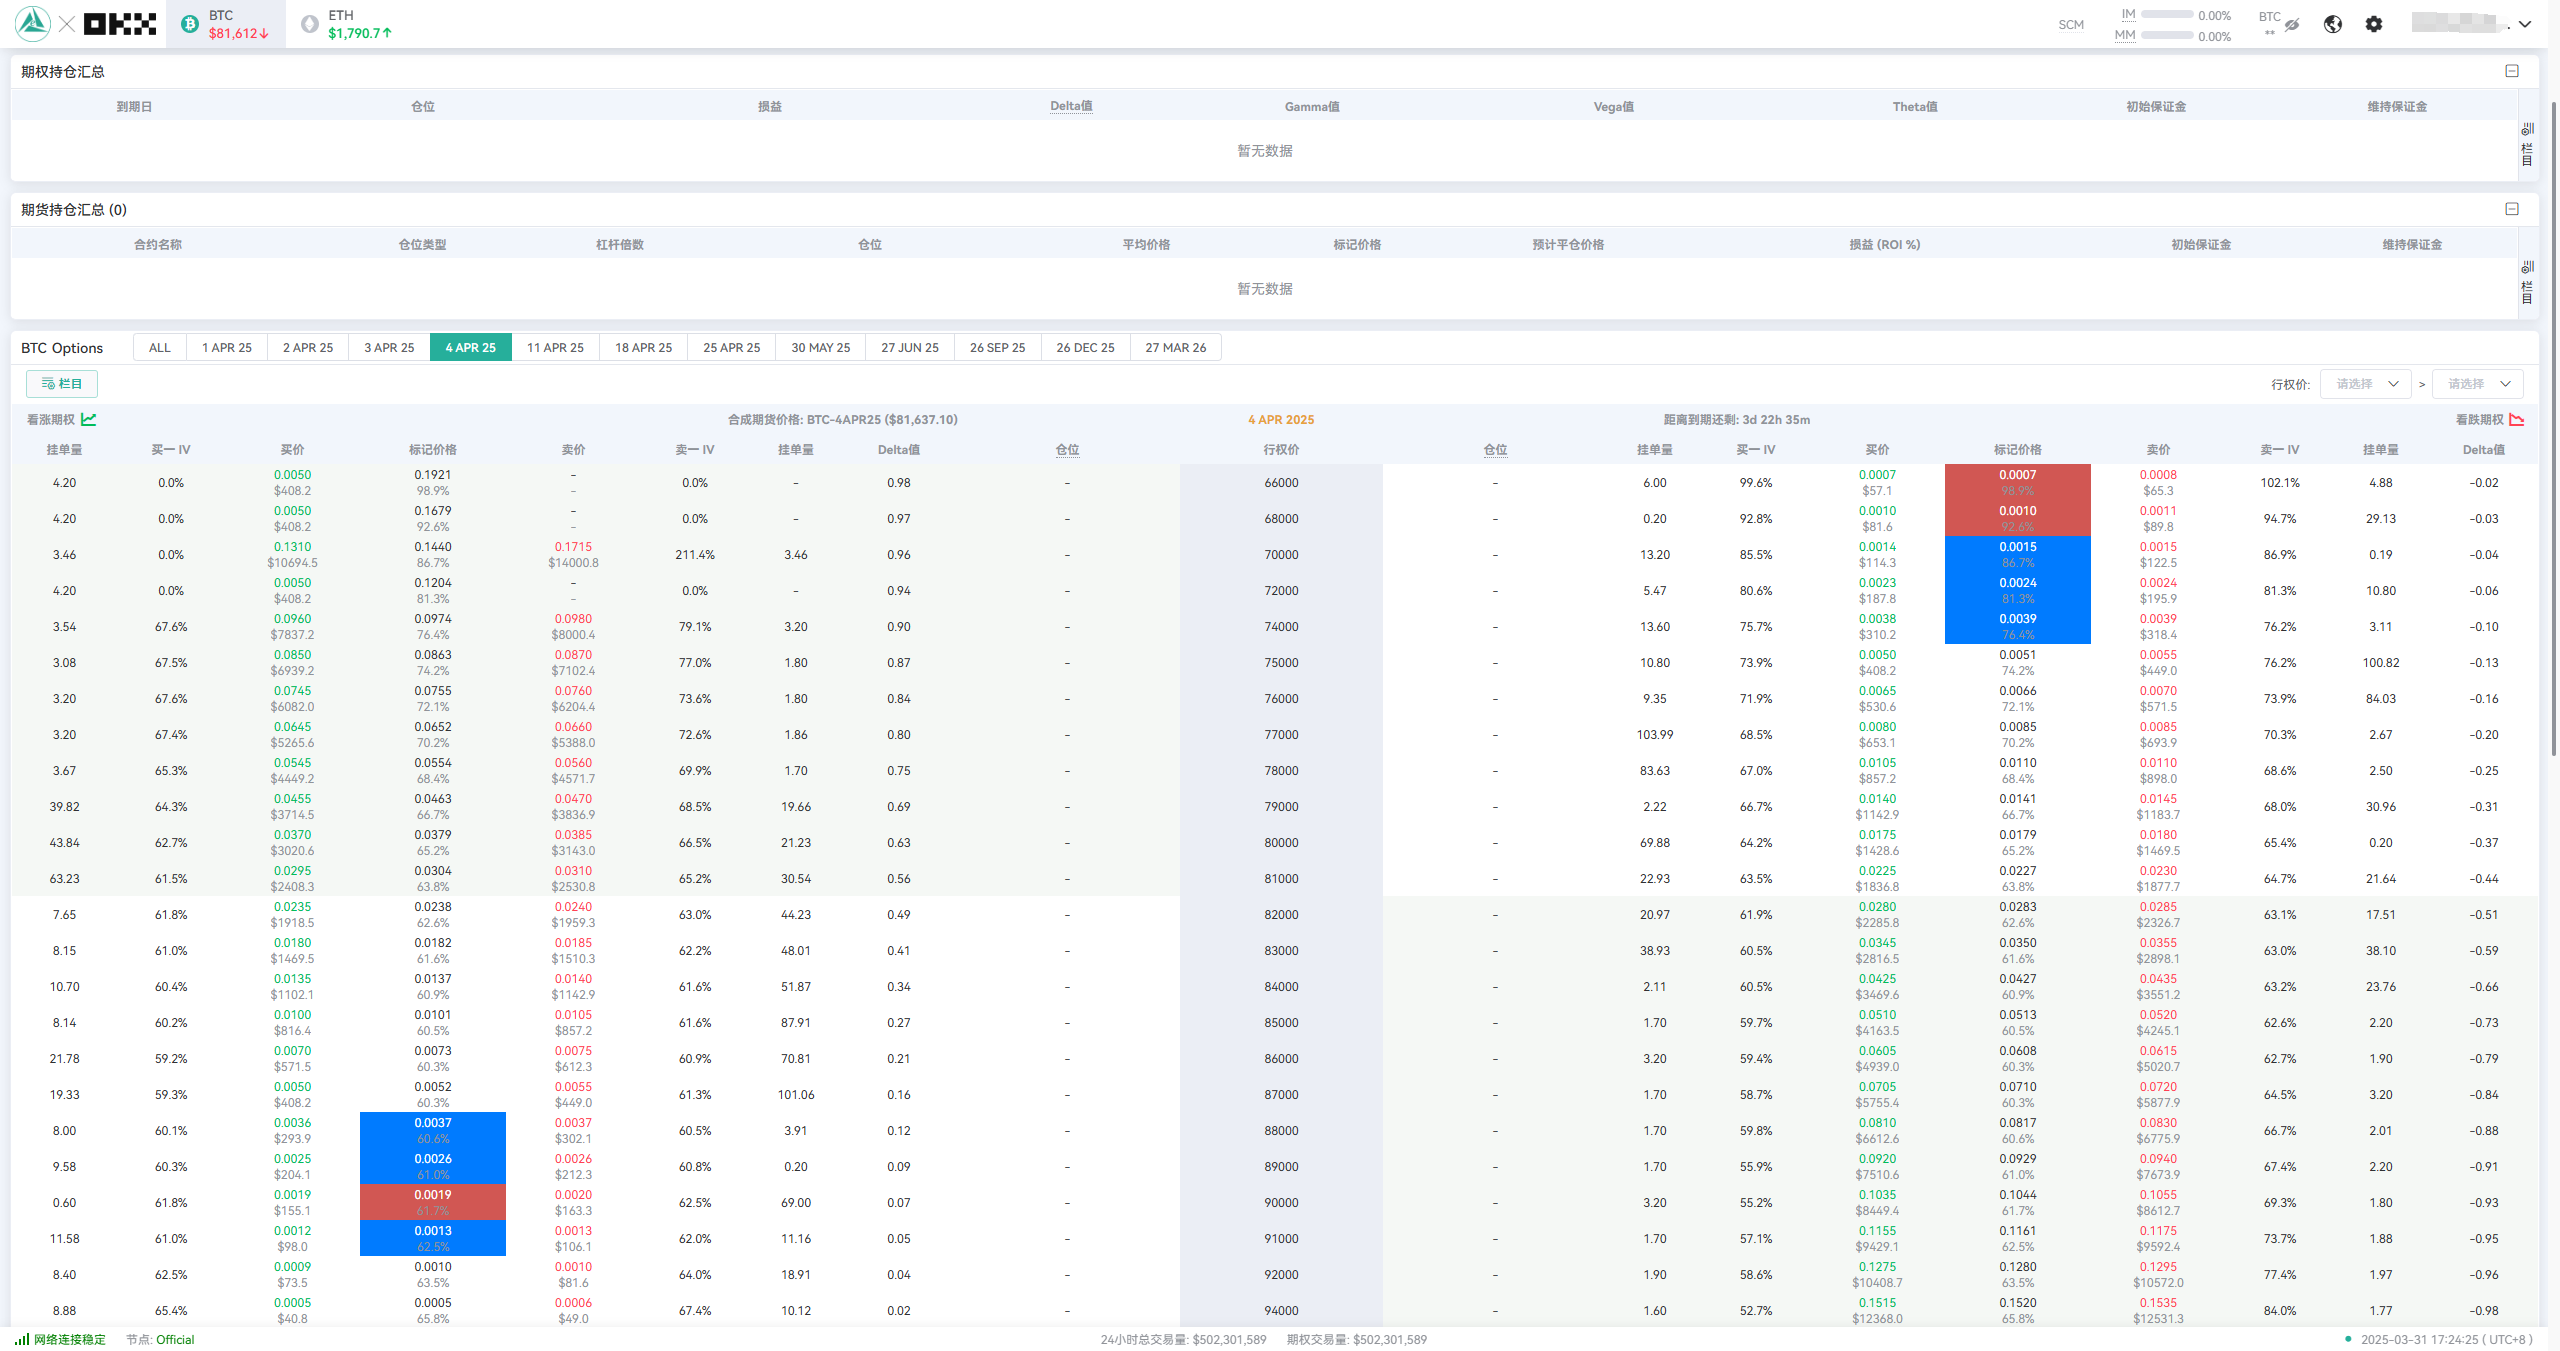This screenshot has height=1351, width=2560.
Task: Select the ETH coin icon
Action: coord(310,24)
